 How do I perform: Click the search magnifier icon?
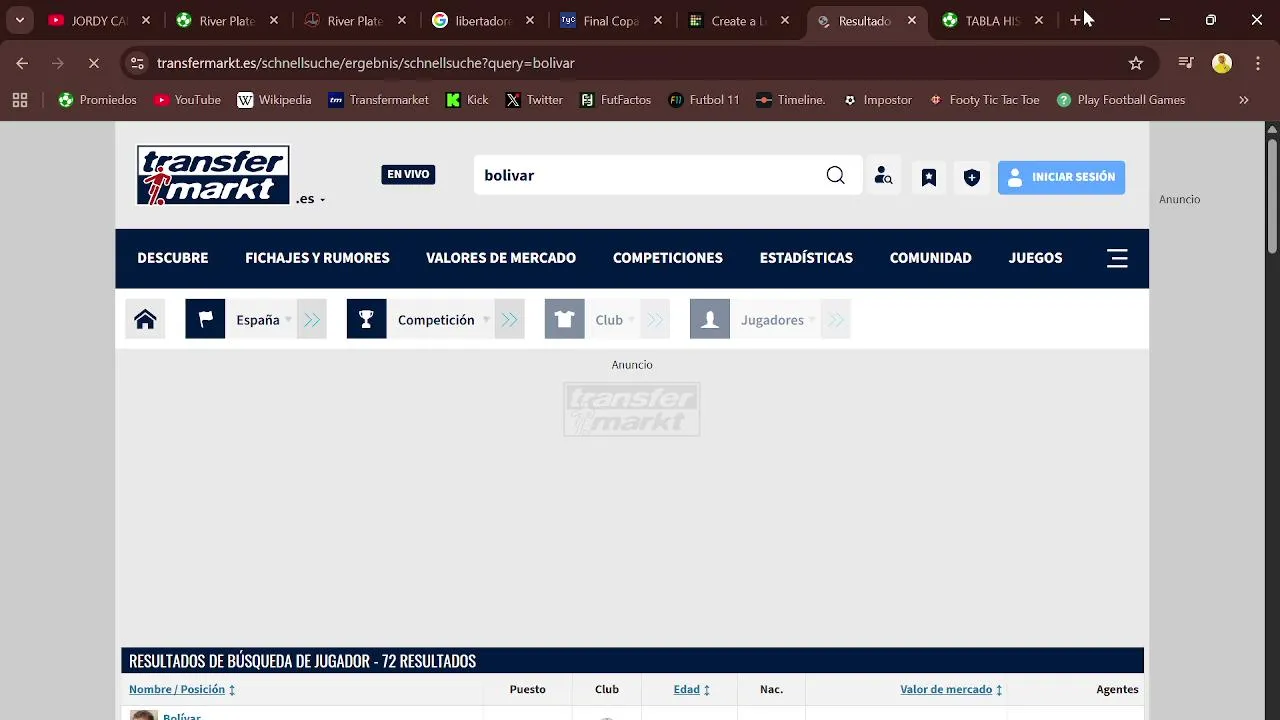point(835,176)
